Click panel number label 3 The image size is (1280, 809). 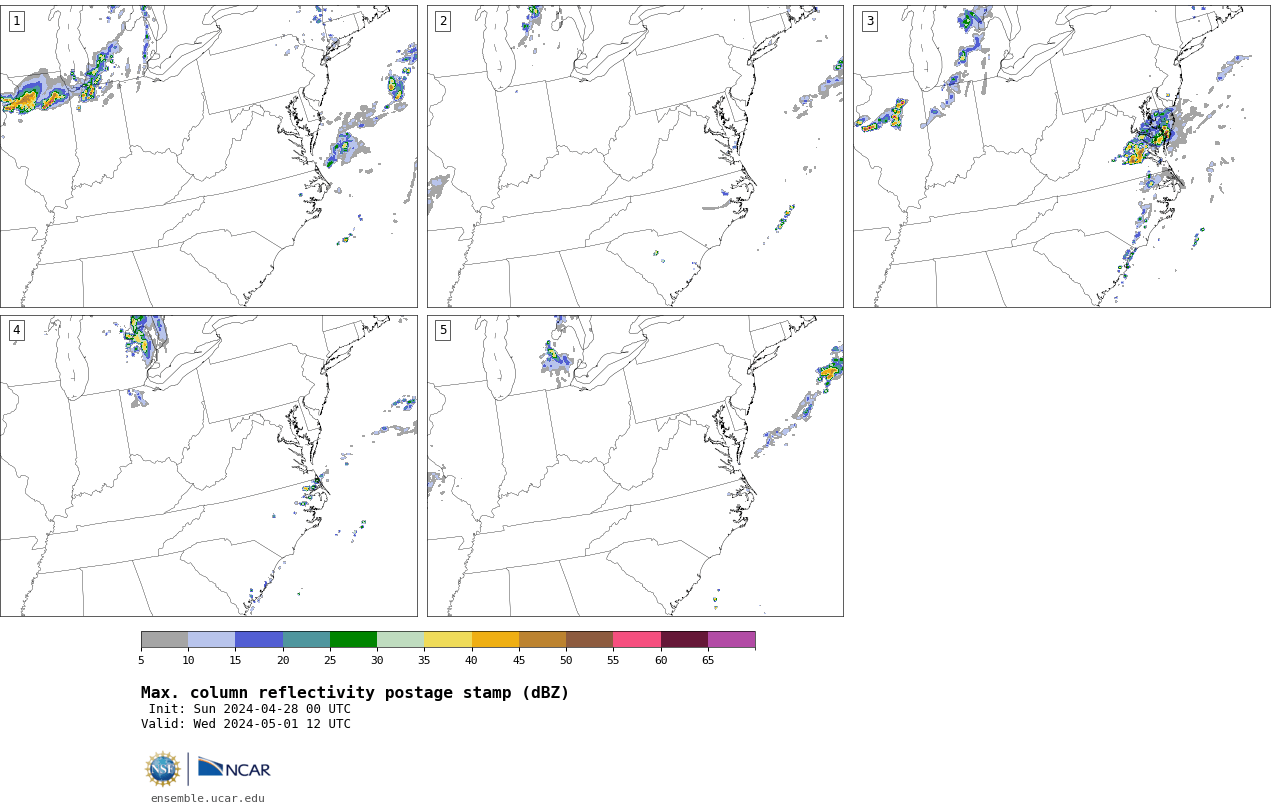tap(869, 21)
